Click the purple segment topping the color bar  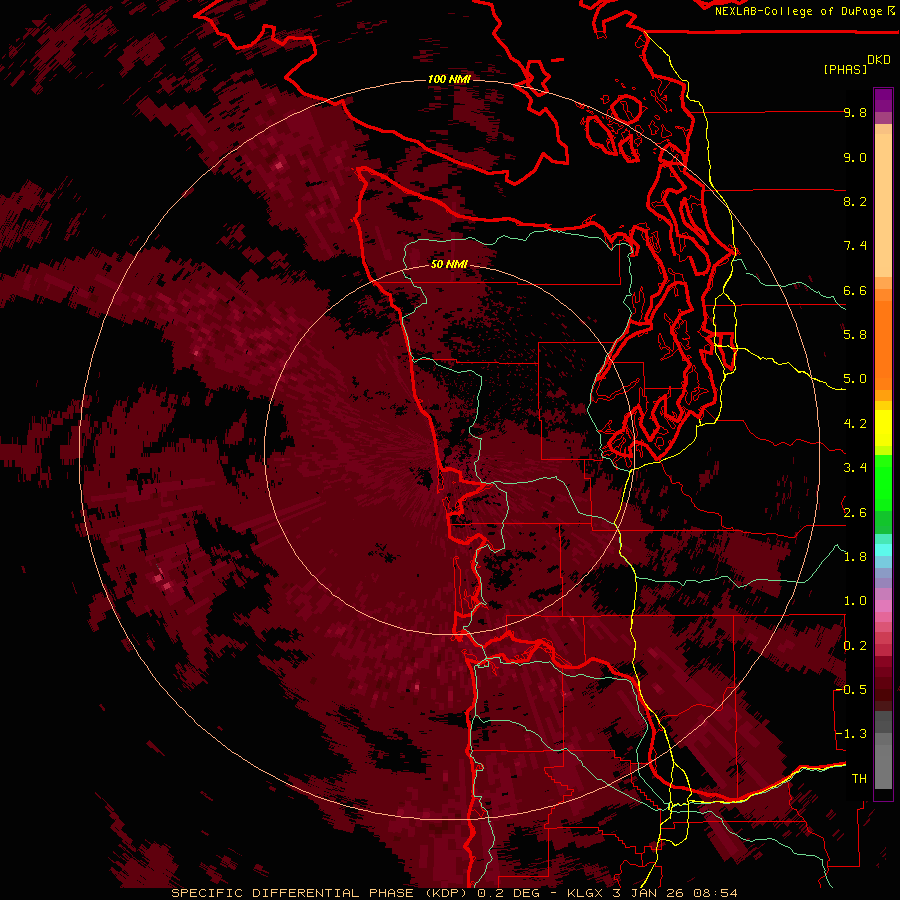point(883,100)
